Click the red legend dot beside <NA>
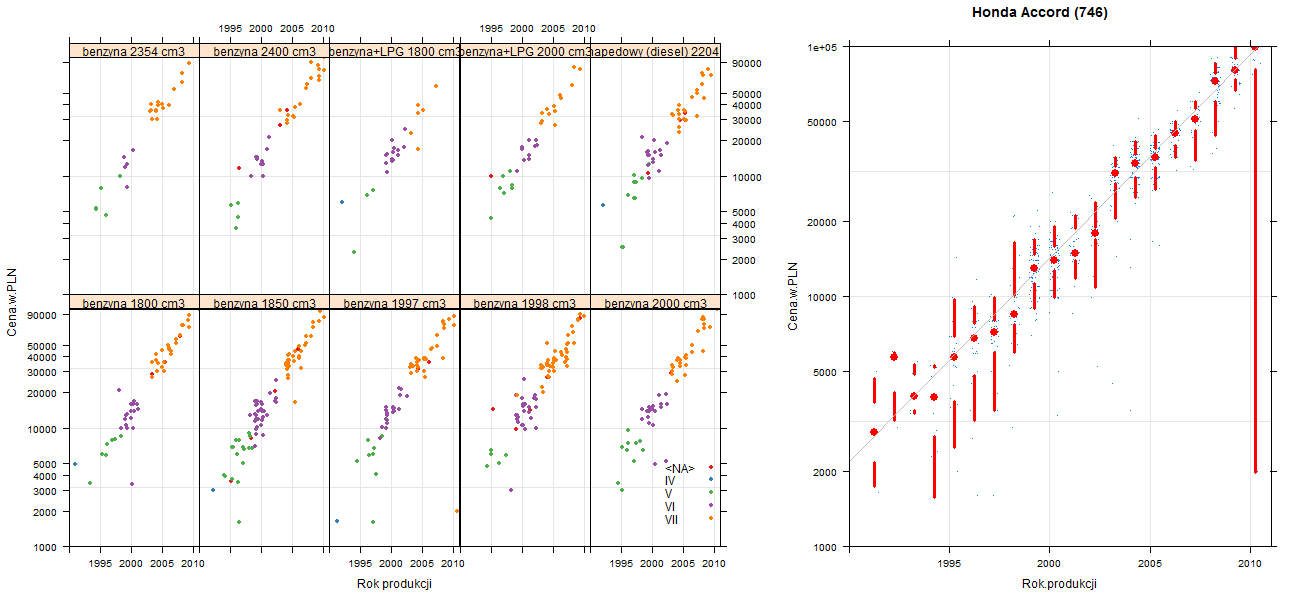 pyautogui.click(x=710, y=467)
